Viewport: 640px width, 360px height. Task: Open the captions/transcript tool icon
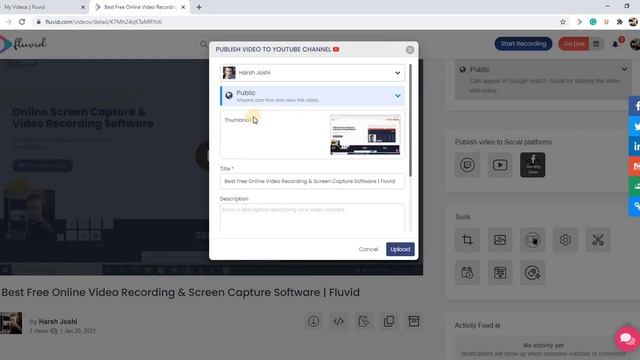tap(500, 273)
